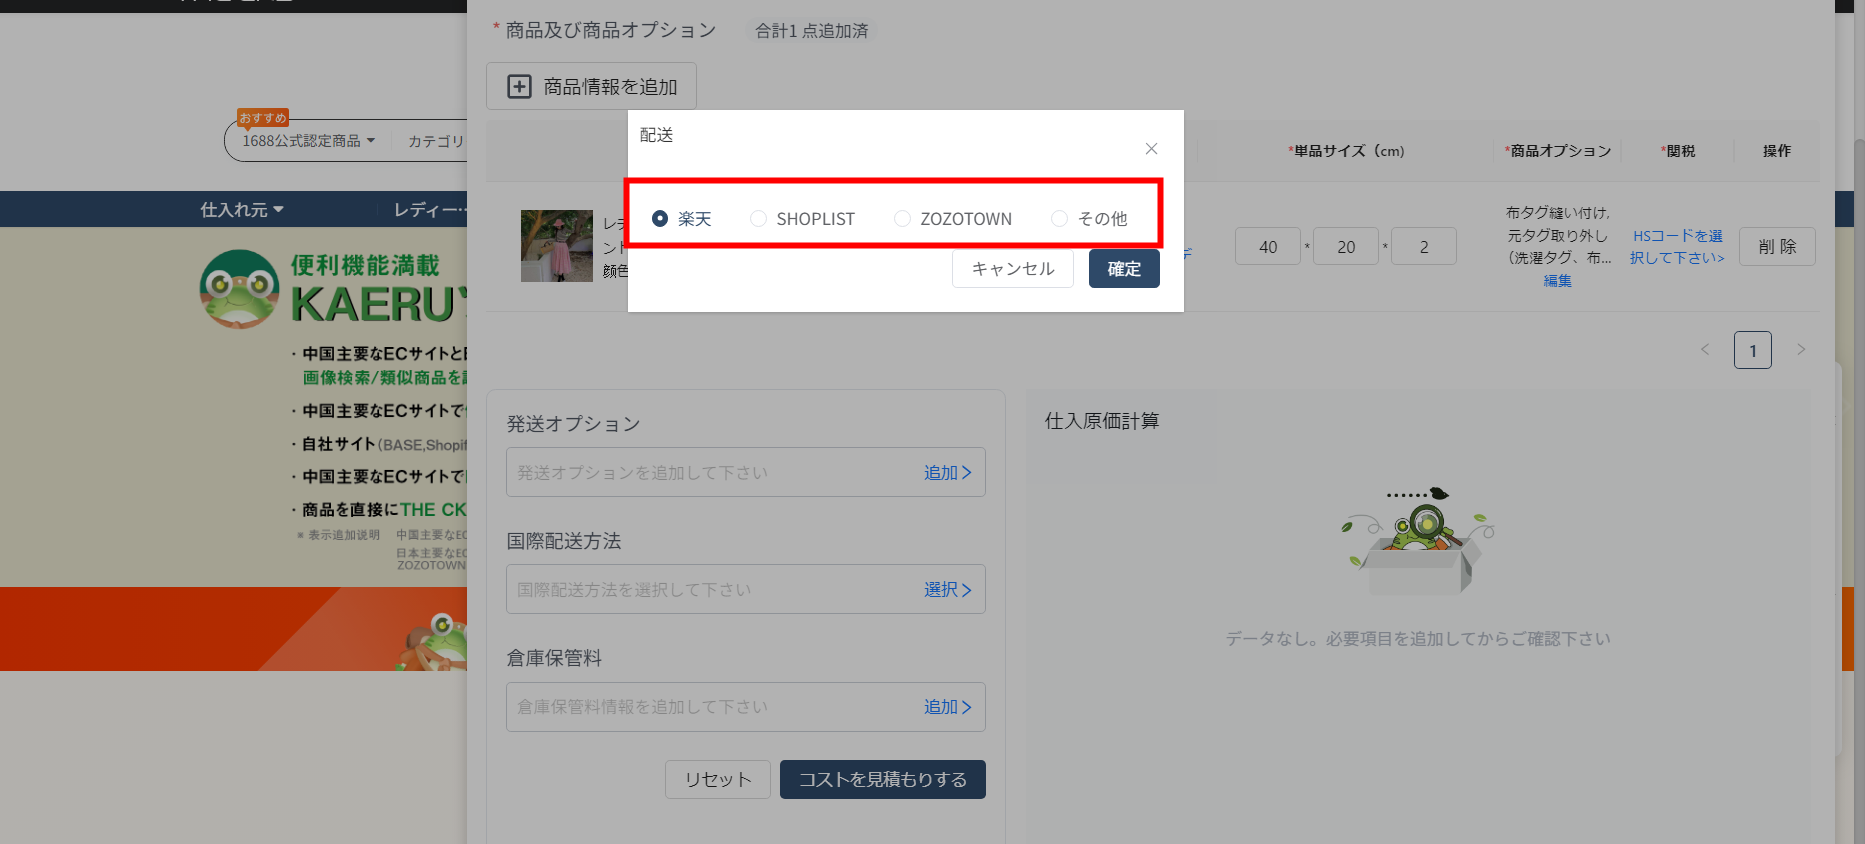Screen dimensions: 1865x844
Task: Click 編集 link under 商品オプション
Action: tap(1558, 281)
